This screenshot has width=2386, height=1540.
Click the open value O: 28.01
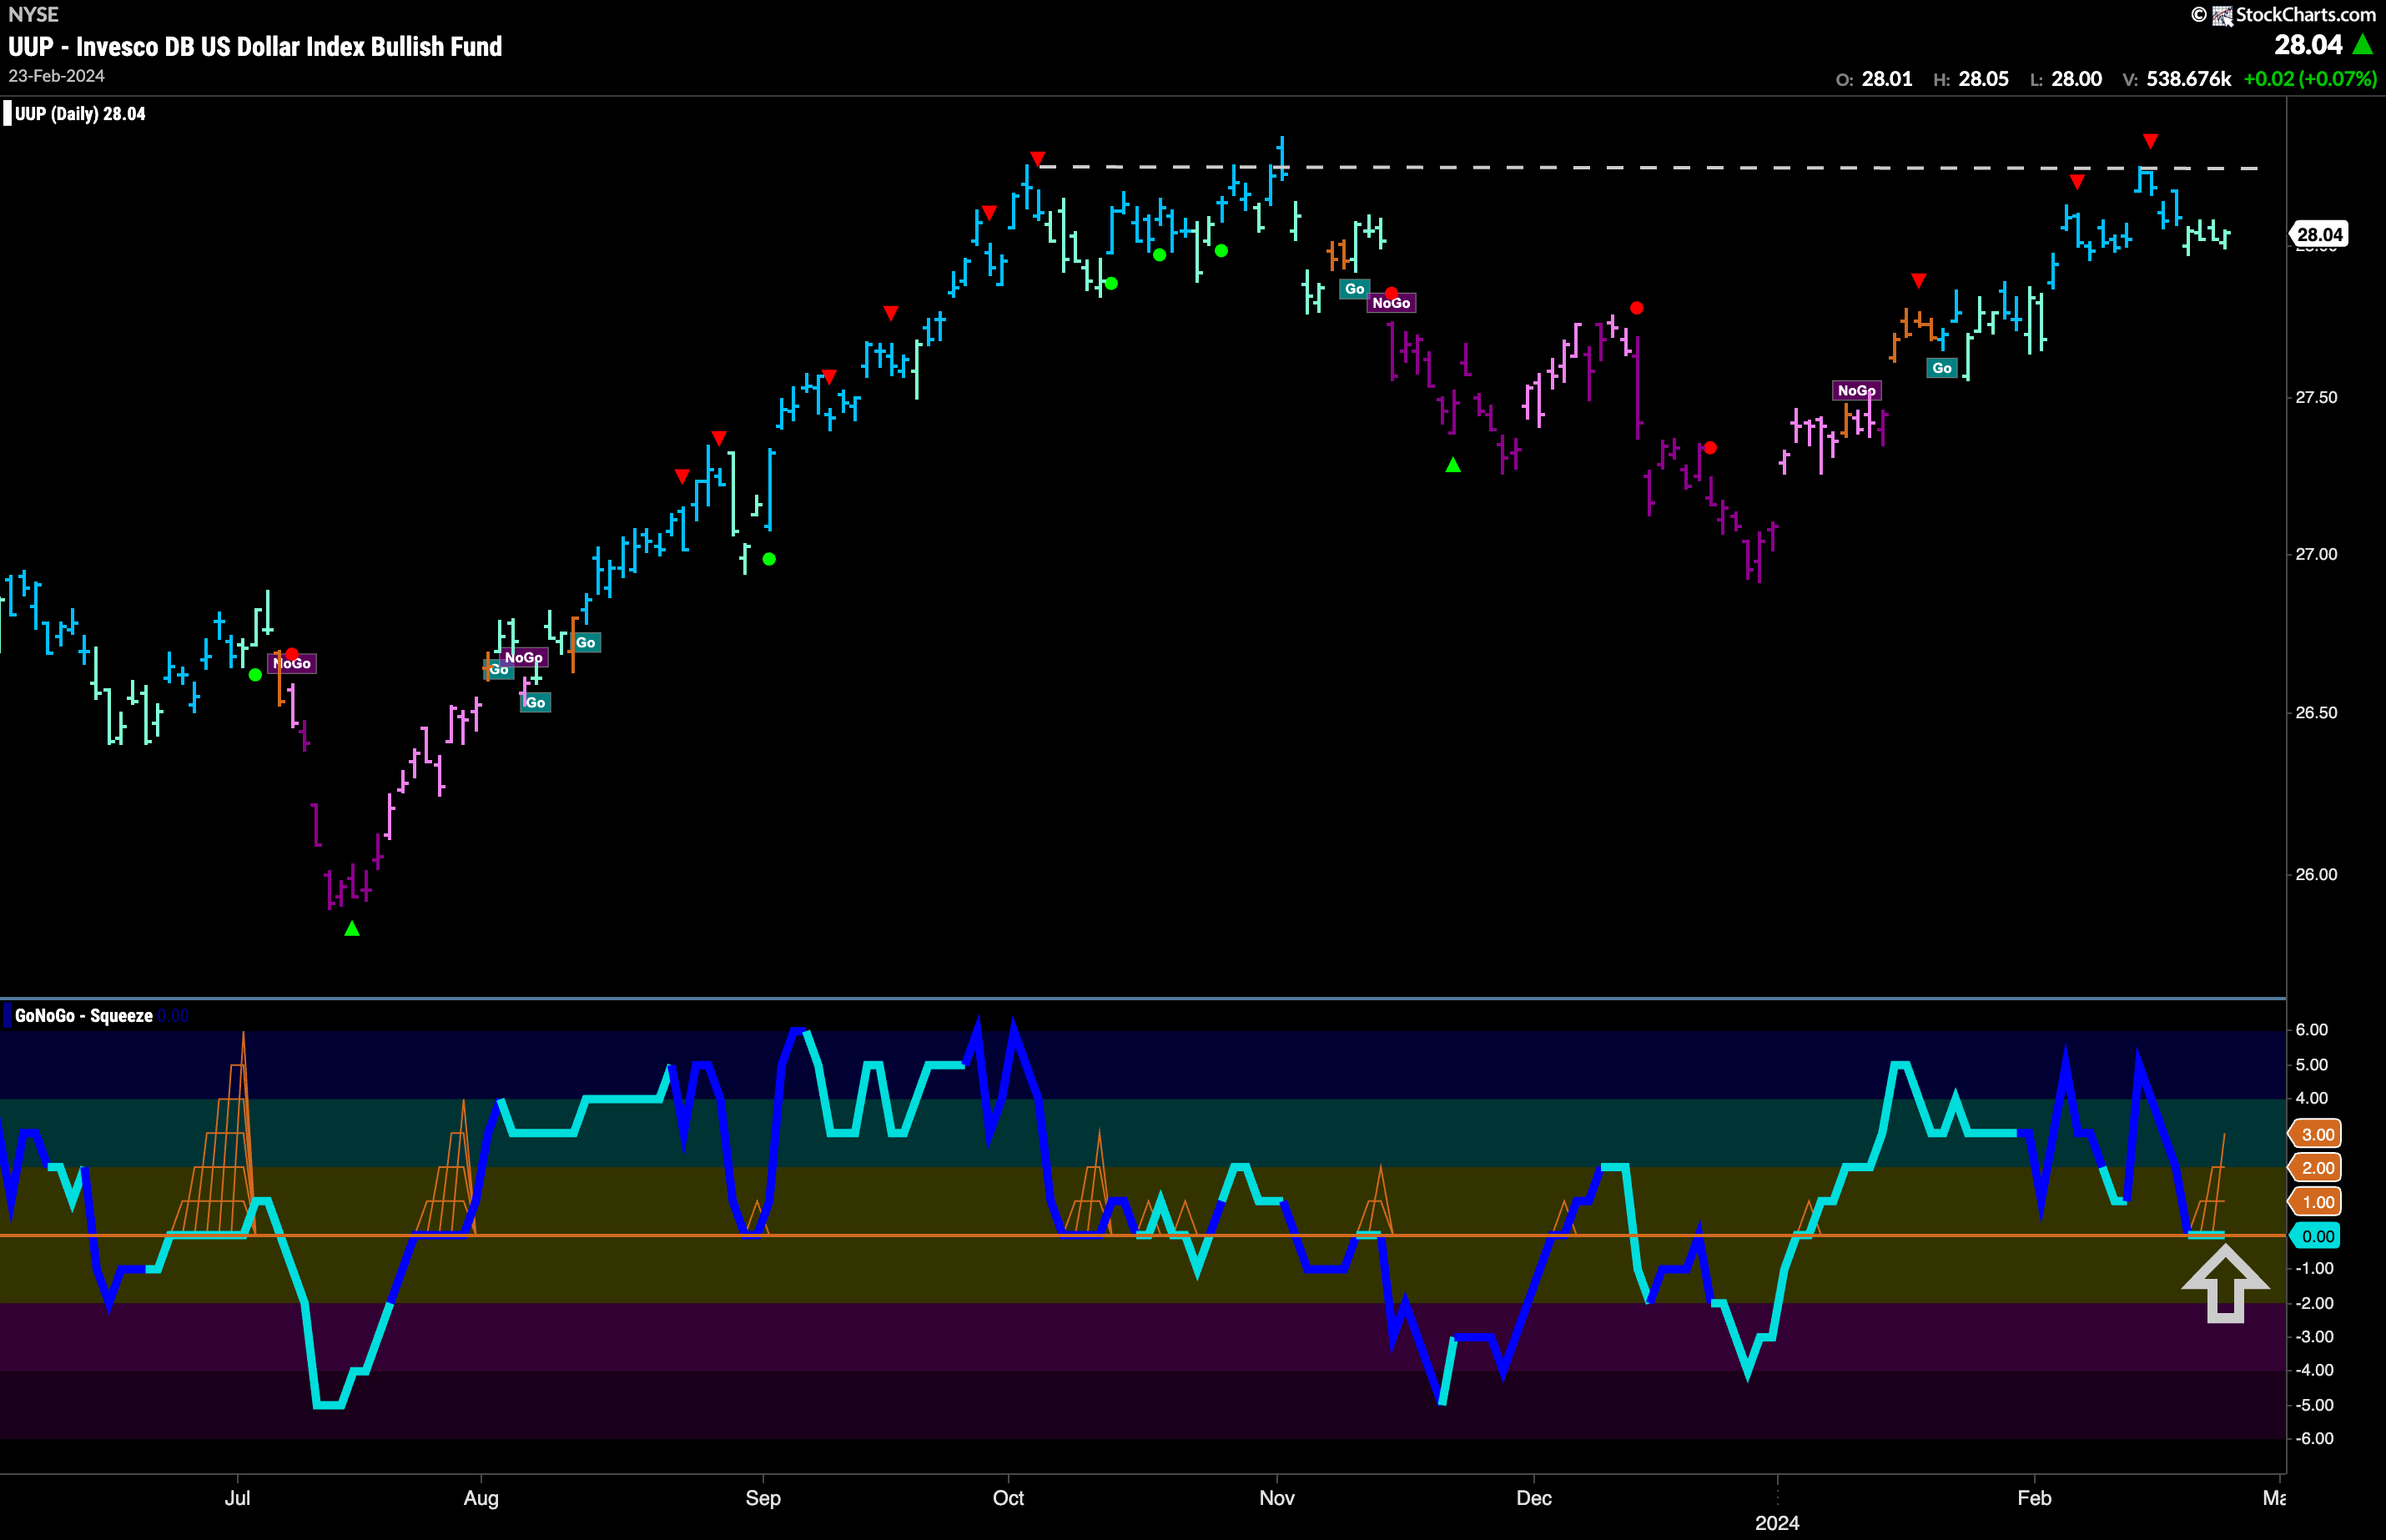[1874, 79]
